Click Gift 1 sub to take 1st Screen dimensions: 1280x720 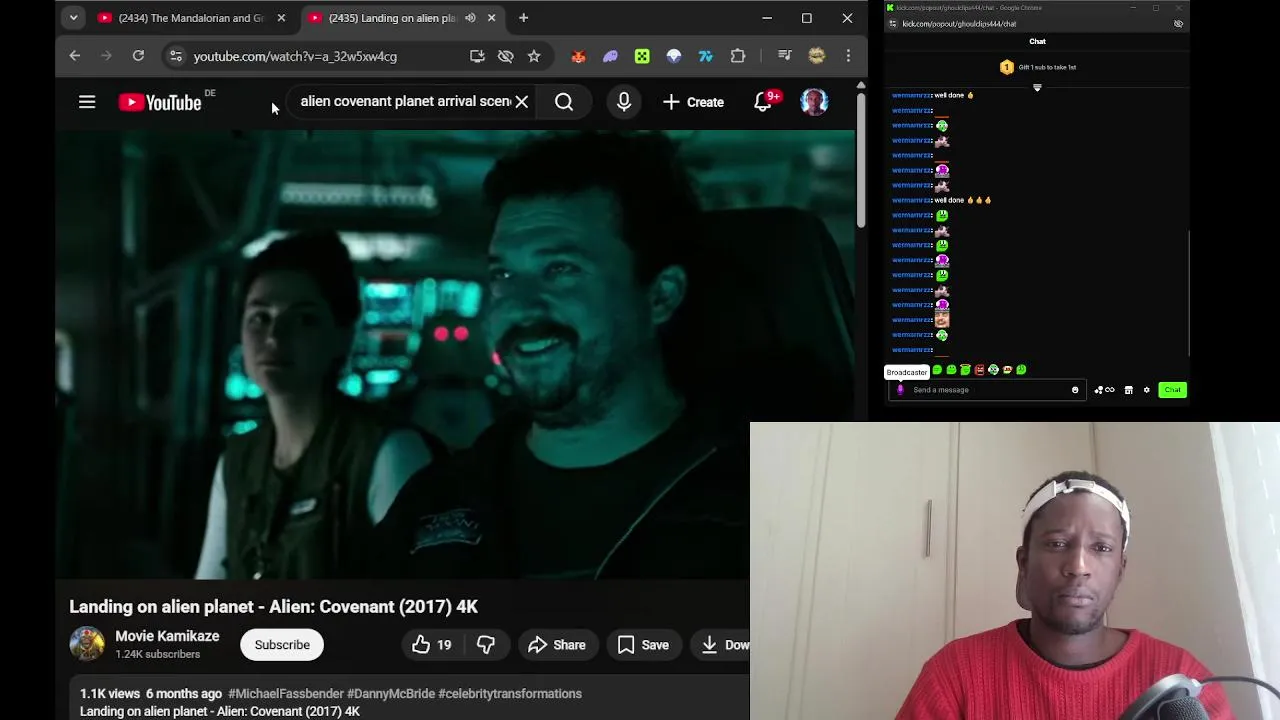(1038, 67)
